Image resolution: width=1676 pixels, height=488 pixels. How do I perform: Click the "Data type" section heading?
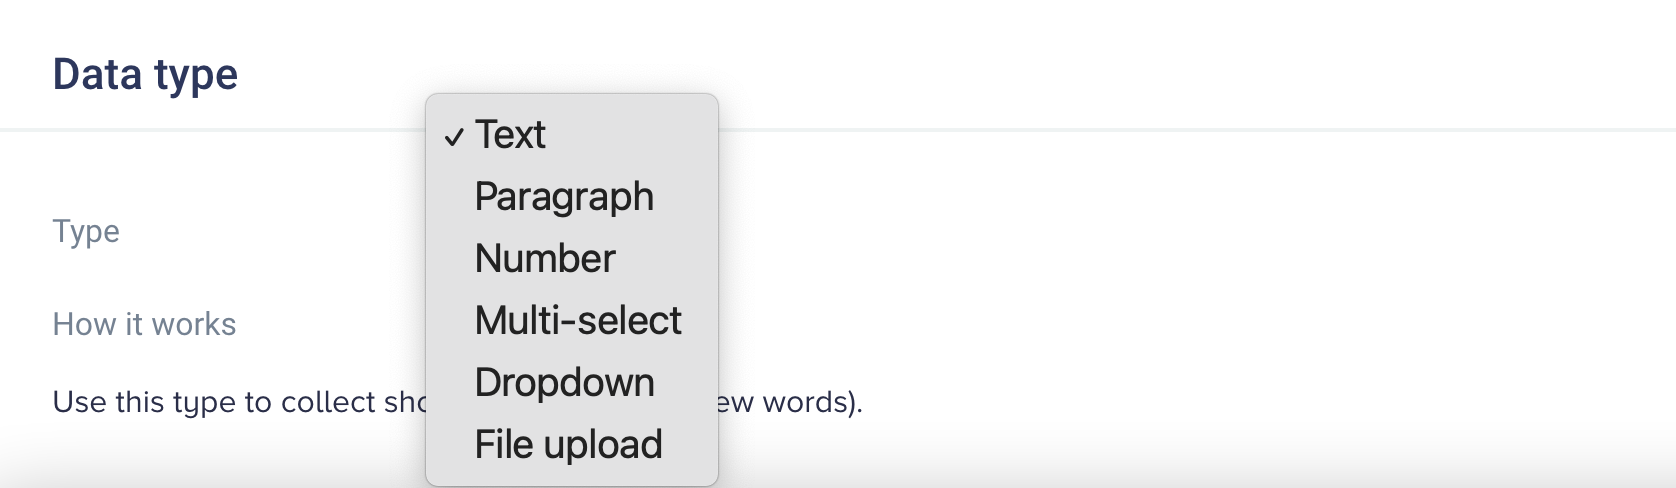(x=145, y=75)
